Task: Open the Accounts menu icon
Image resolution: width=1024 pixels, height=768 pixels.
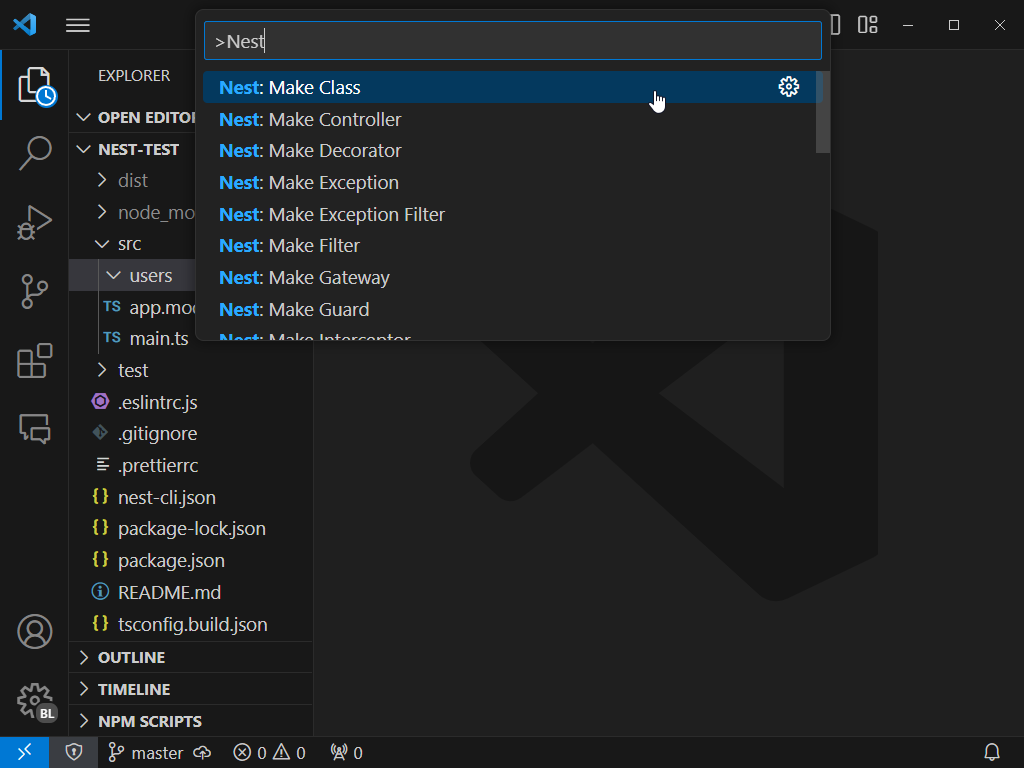Action: coord(35,632)
